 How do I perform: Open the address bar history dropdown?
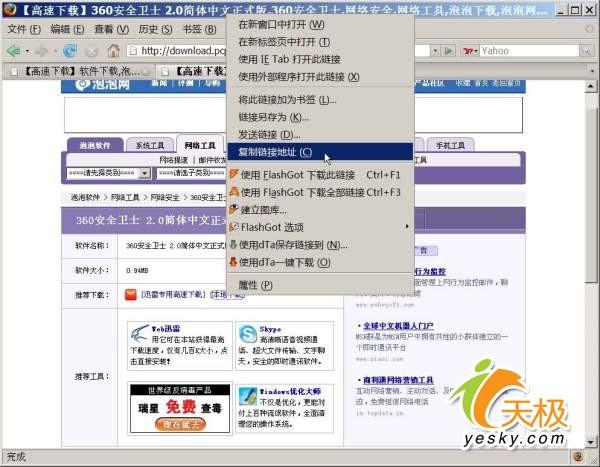tap(435, 51)
